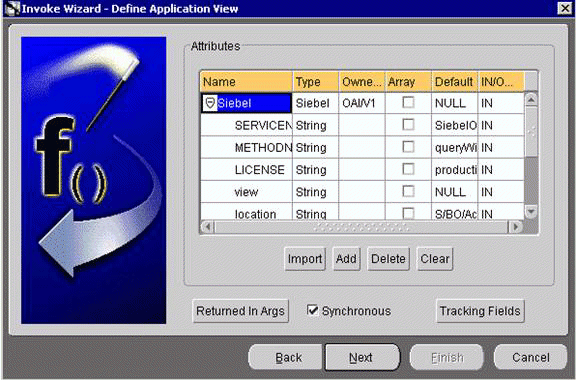
Task: Select the LICENSE attribute row
Action: pyautogui.click(x=362, y=170)
